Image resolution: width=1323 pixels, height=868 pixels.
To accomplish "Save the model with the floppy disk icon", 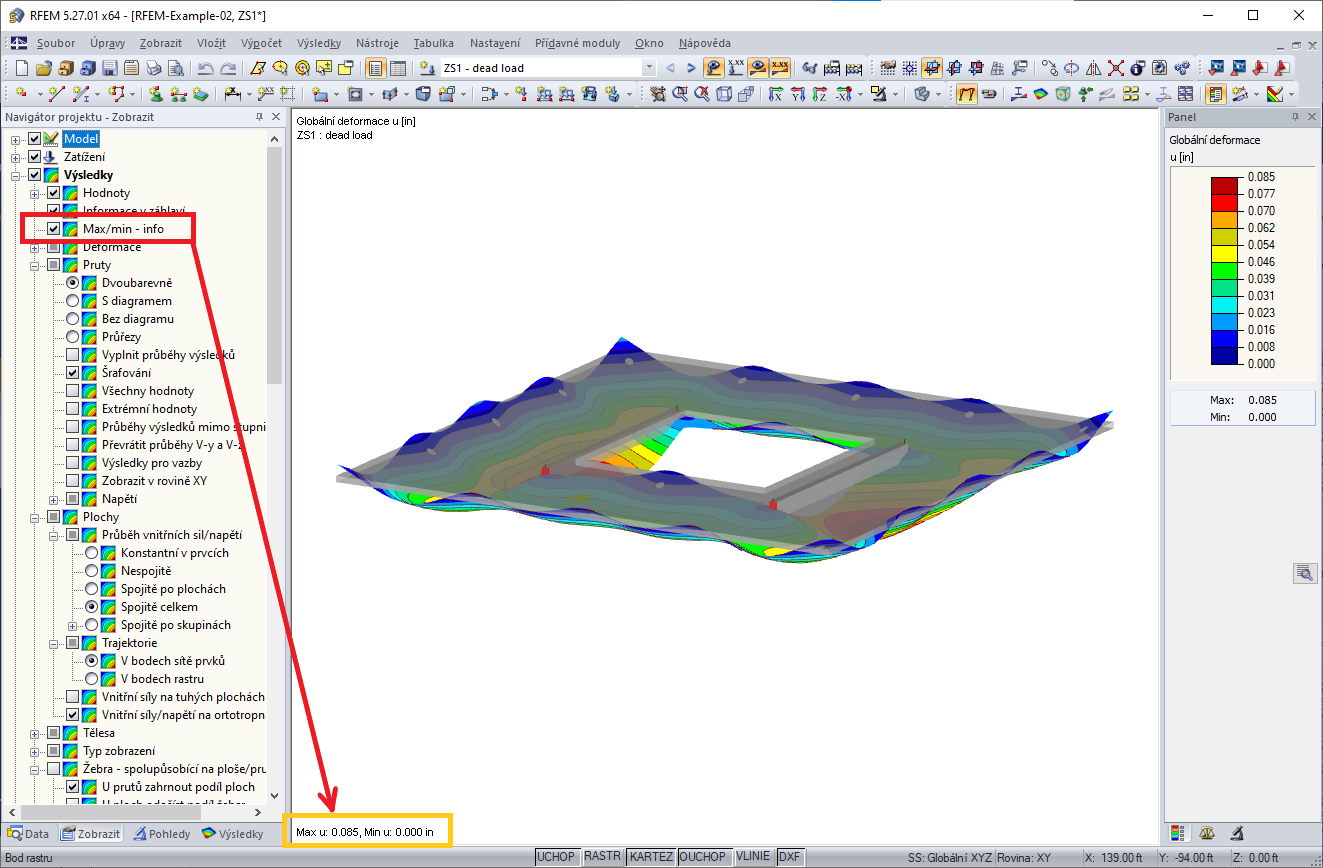I will point(109,68).
